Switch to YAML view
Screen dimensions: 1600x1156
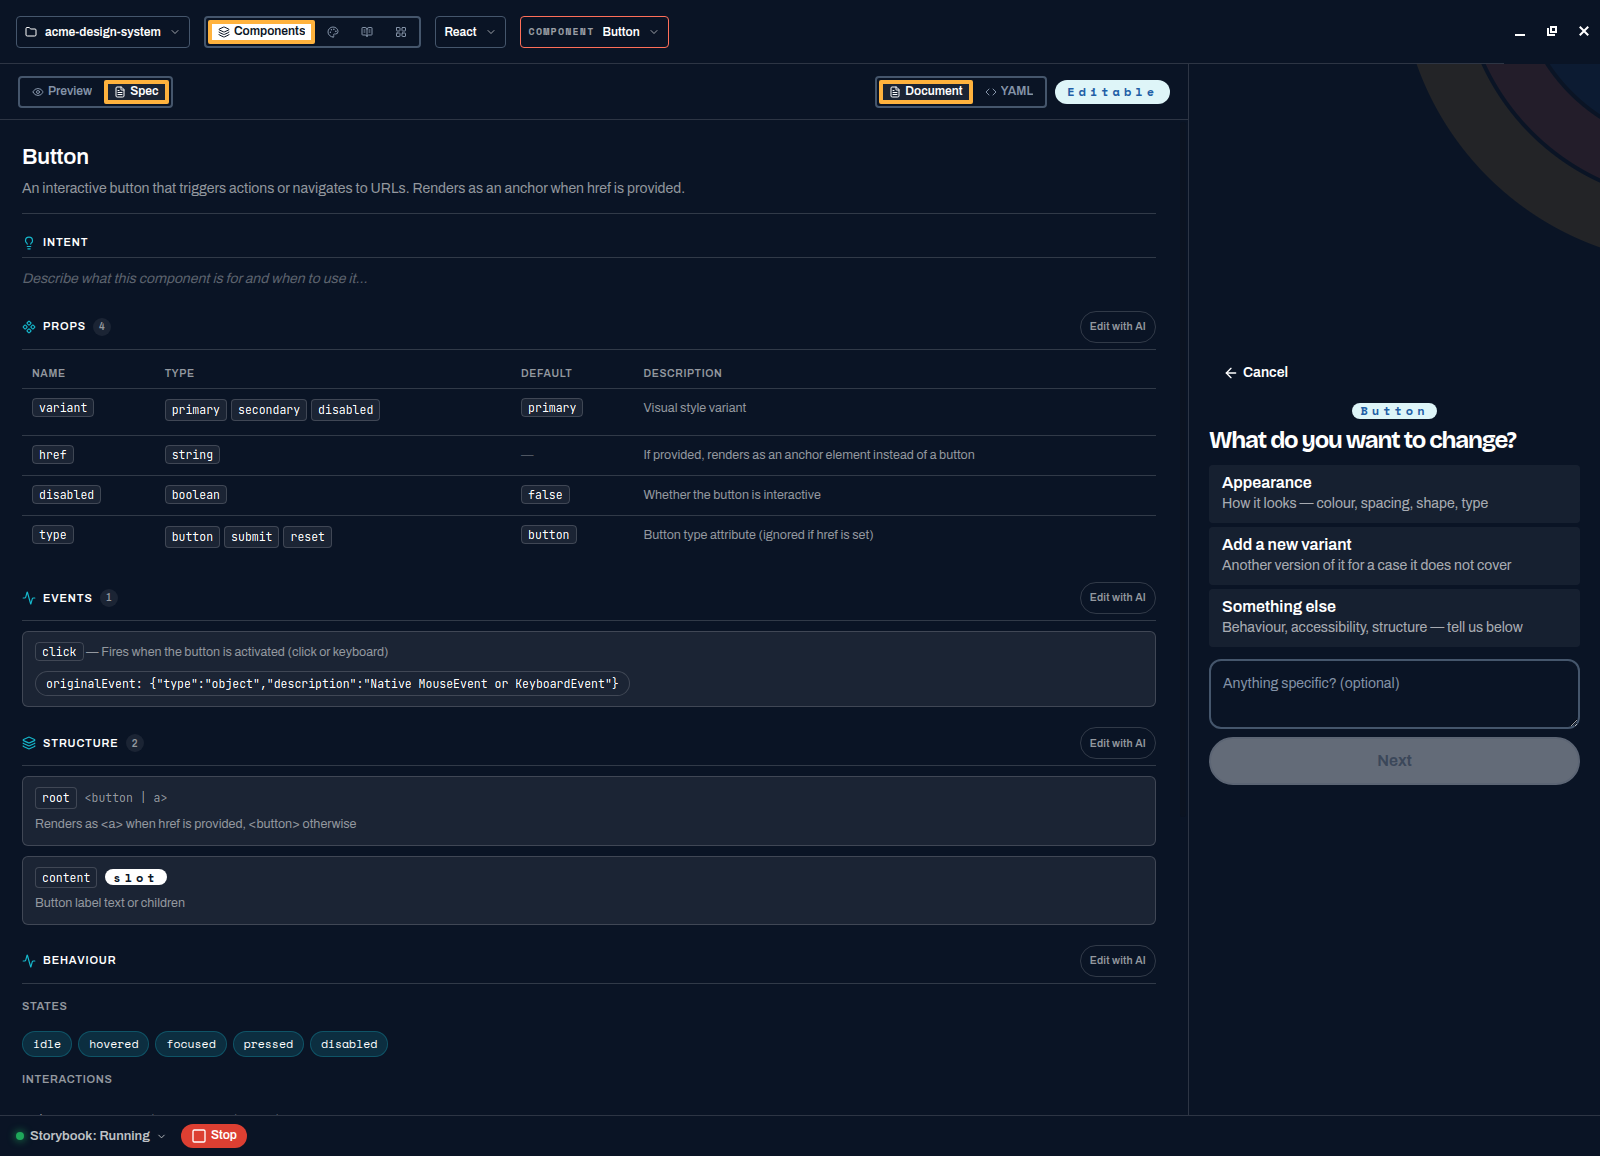(x=1009, y=91)
